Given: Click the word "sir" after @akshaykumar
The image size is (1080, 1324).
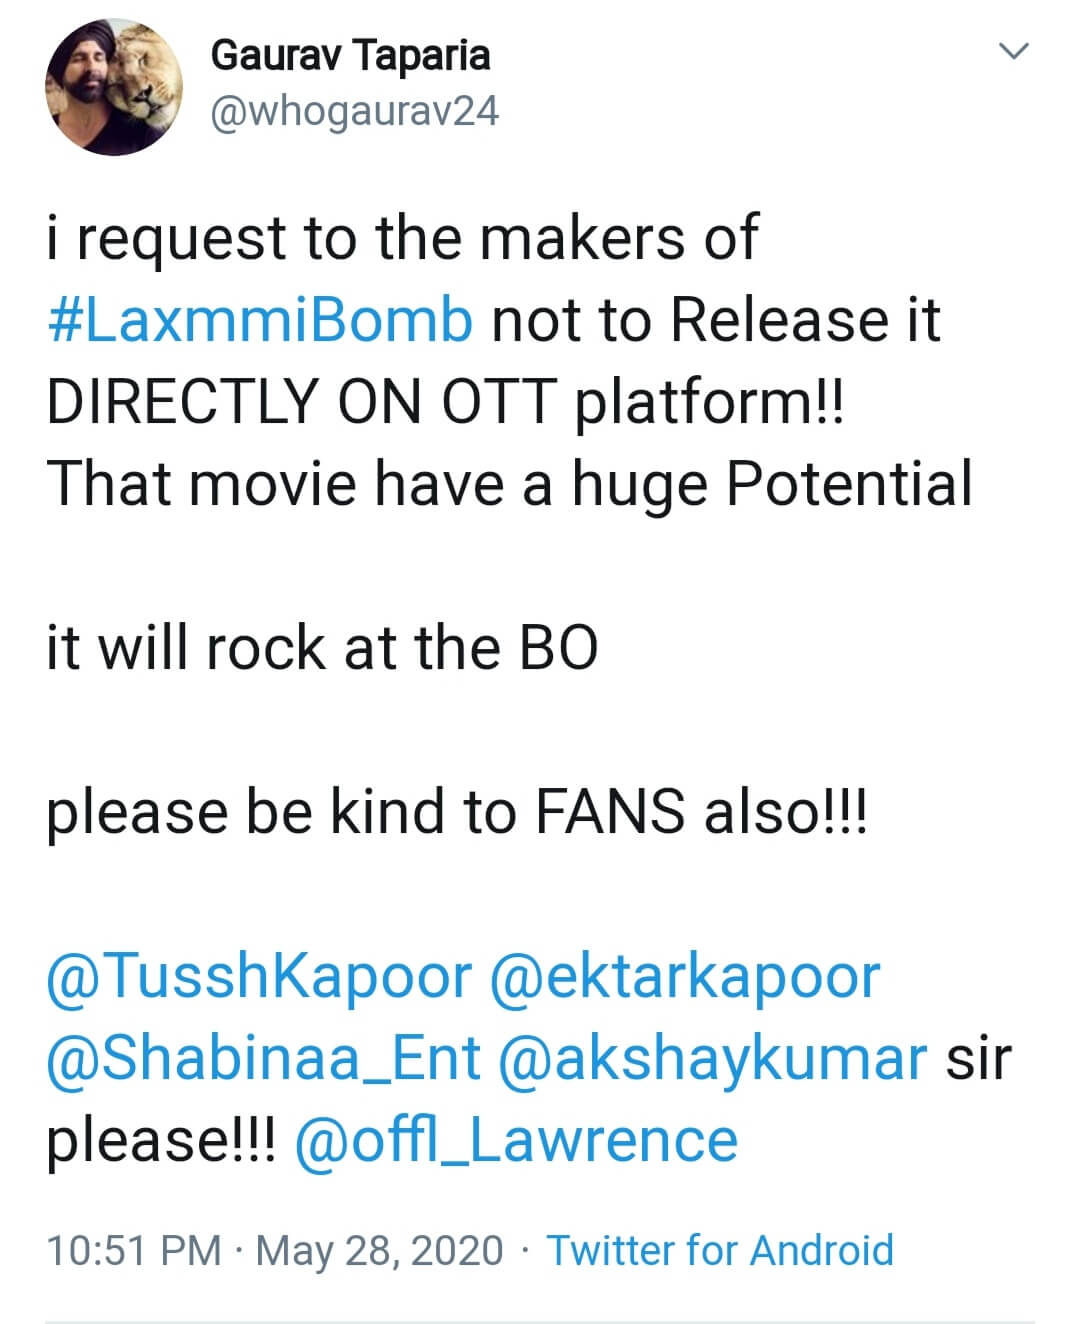Looking at the screenshot, I should pyautogui.click(x=979, y=1058).
